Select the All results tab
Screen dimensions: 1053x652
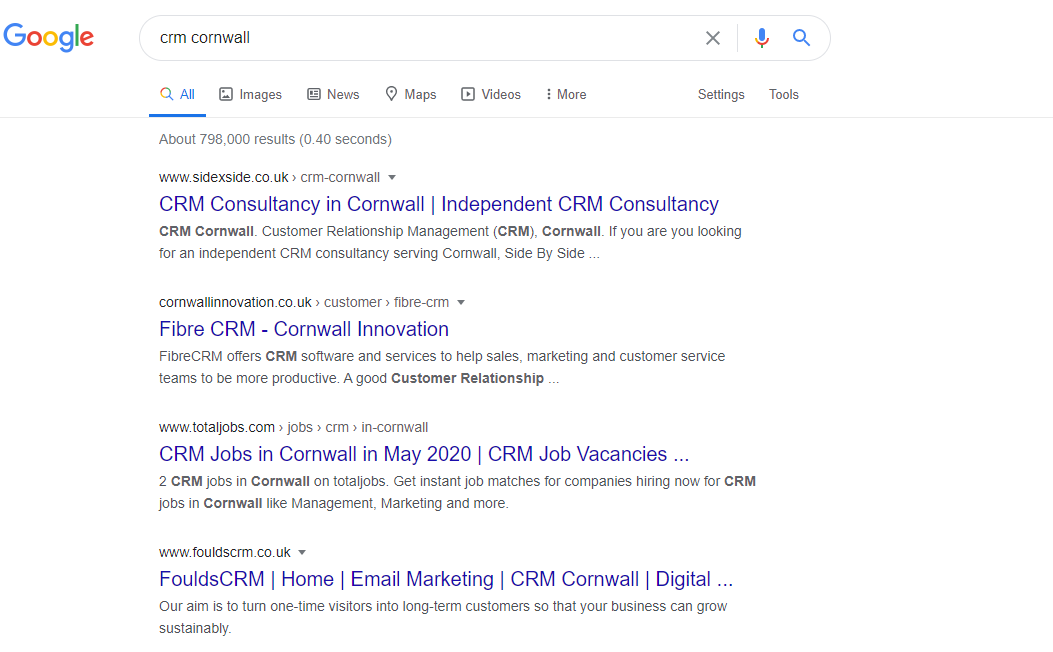click(x=177, y=95)
